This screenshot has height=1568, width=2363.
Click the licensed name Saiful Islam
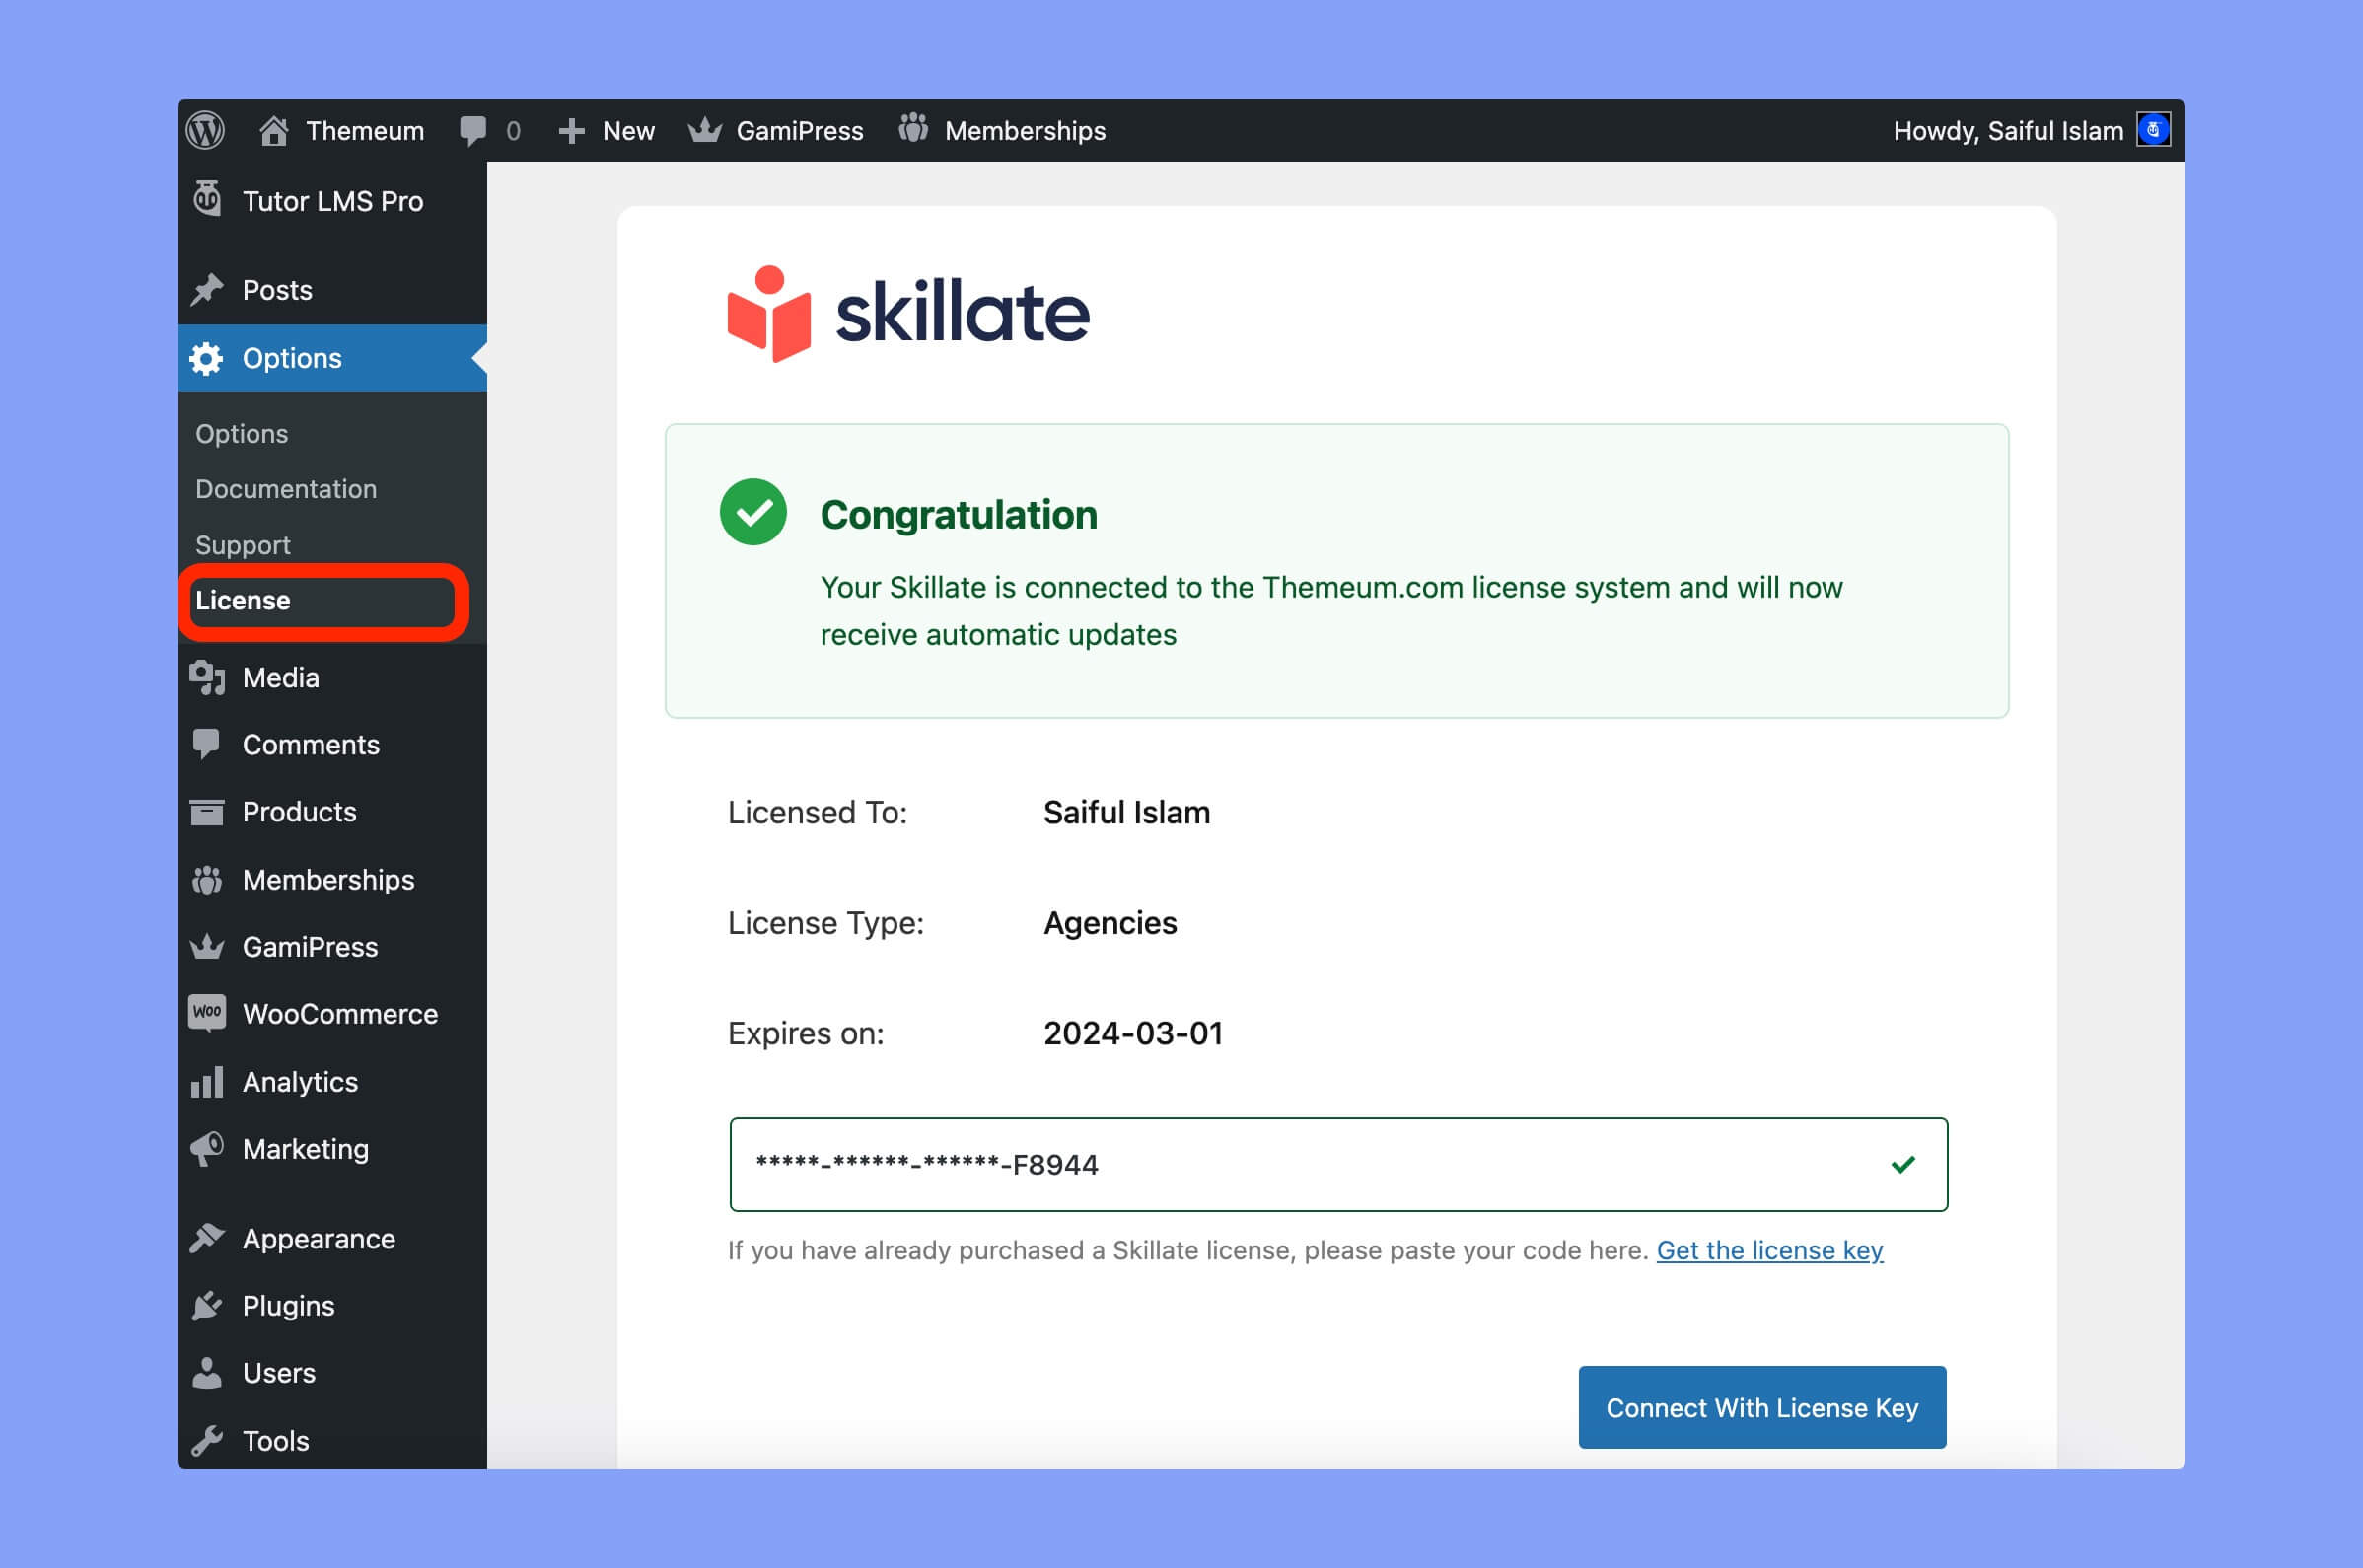pyautogui.click(x=1126, y=812)
